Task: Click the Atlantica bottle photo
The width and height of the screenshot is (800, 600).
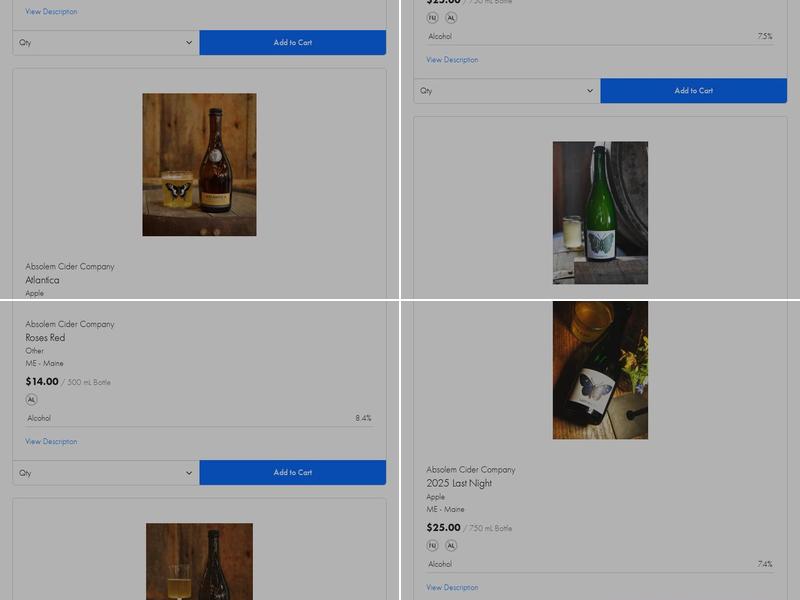Action: coord(199,165)
